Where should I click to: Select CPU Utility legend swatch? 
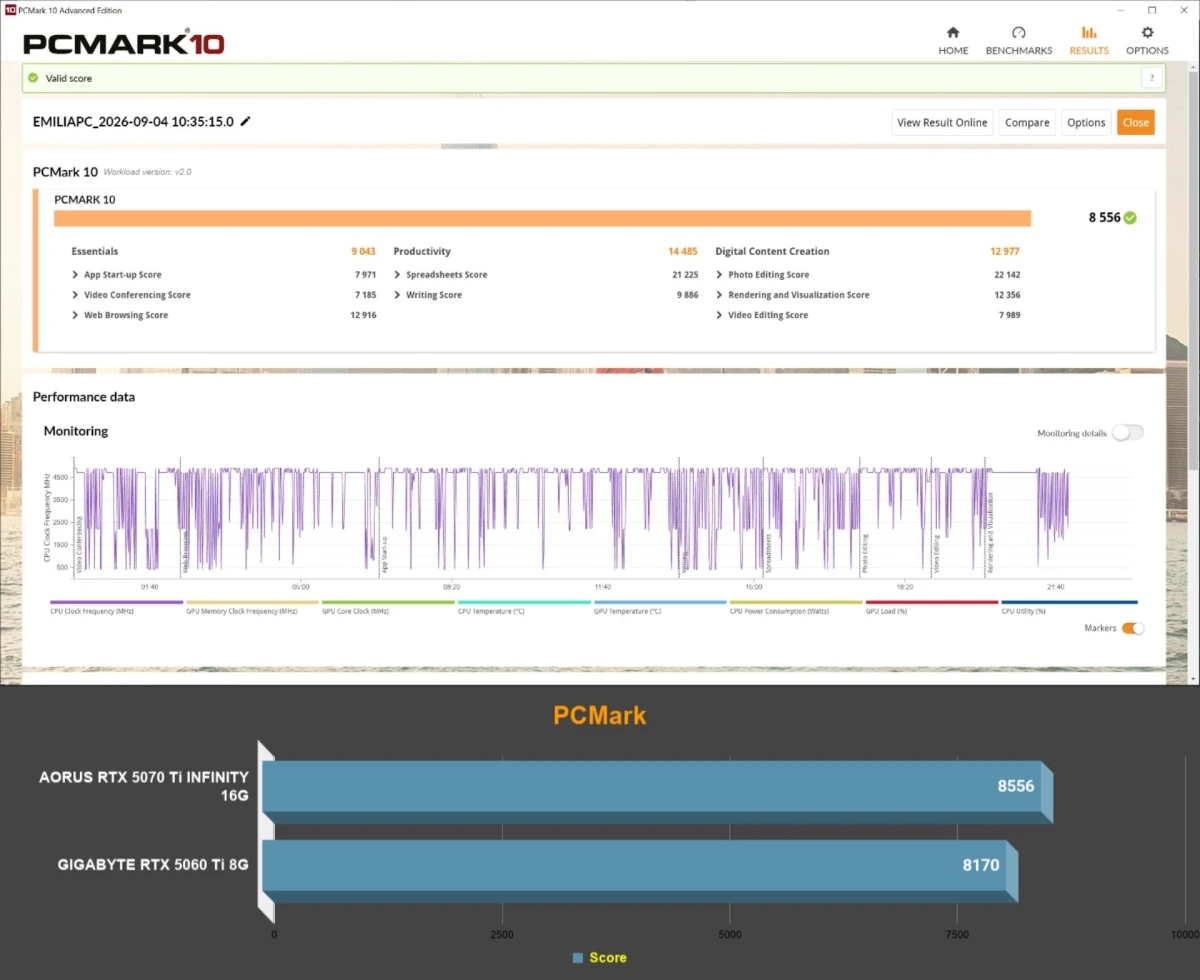click(1069, 602)
